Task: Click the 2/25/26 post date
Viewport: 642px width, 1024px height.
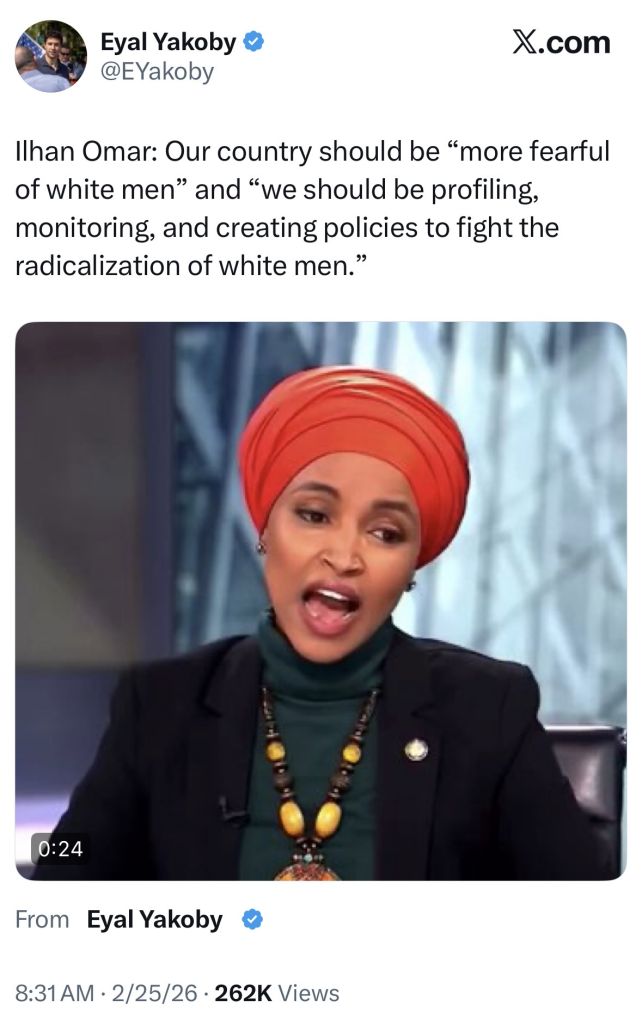Action: 154,993
